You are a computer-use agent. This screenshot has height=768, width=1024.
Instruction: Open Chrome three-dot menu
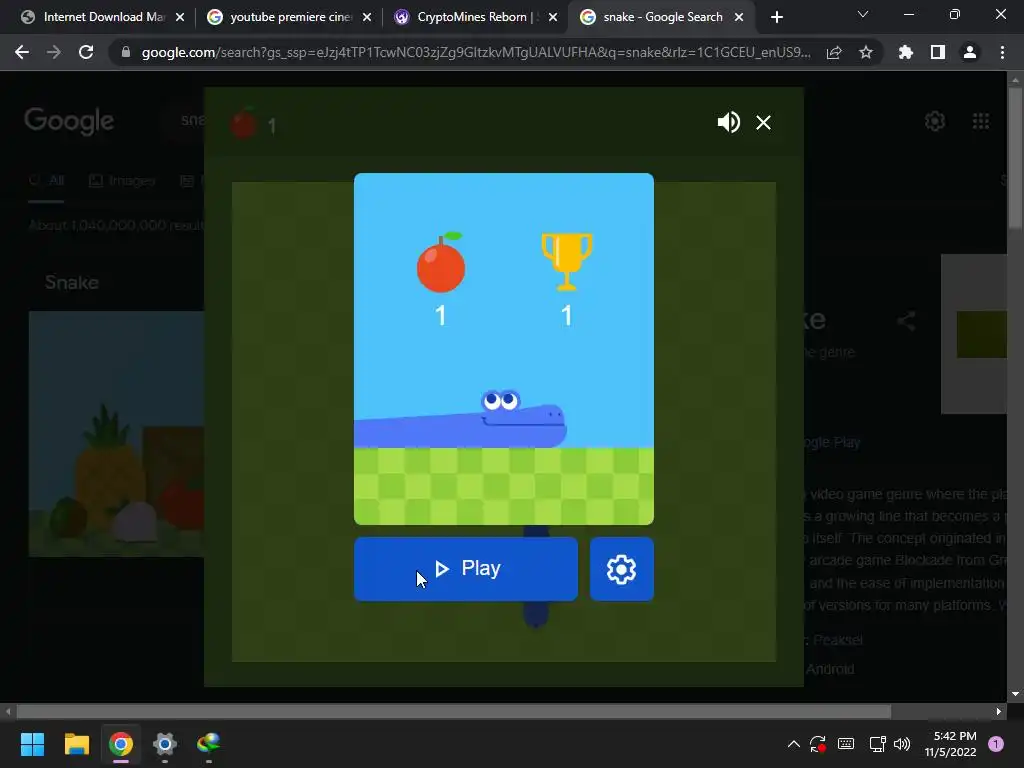pyautogui.click(x=1002, y=52)
